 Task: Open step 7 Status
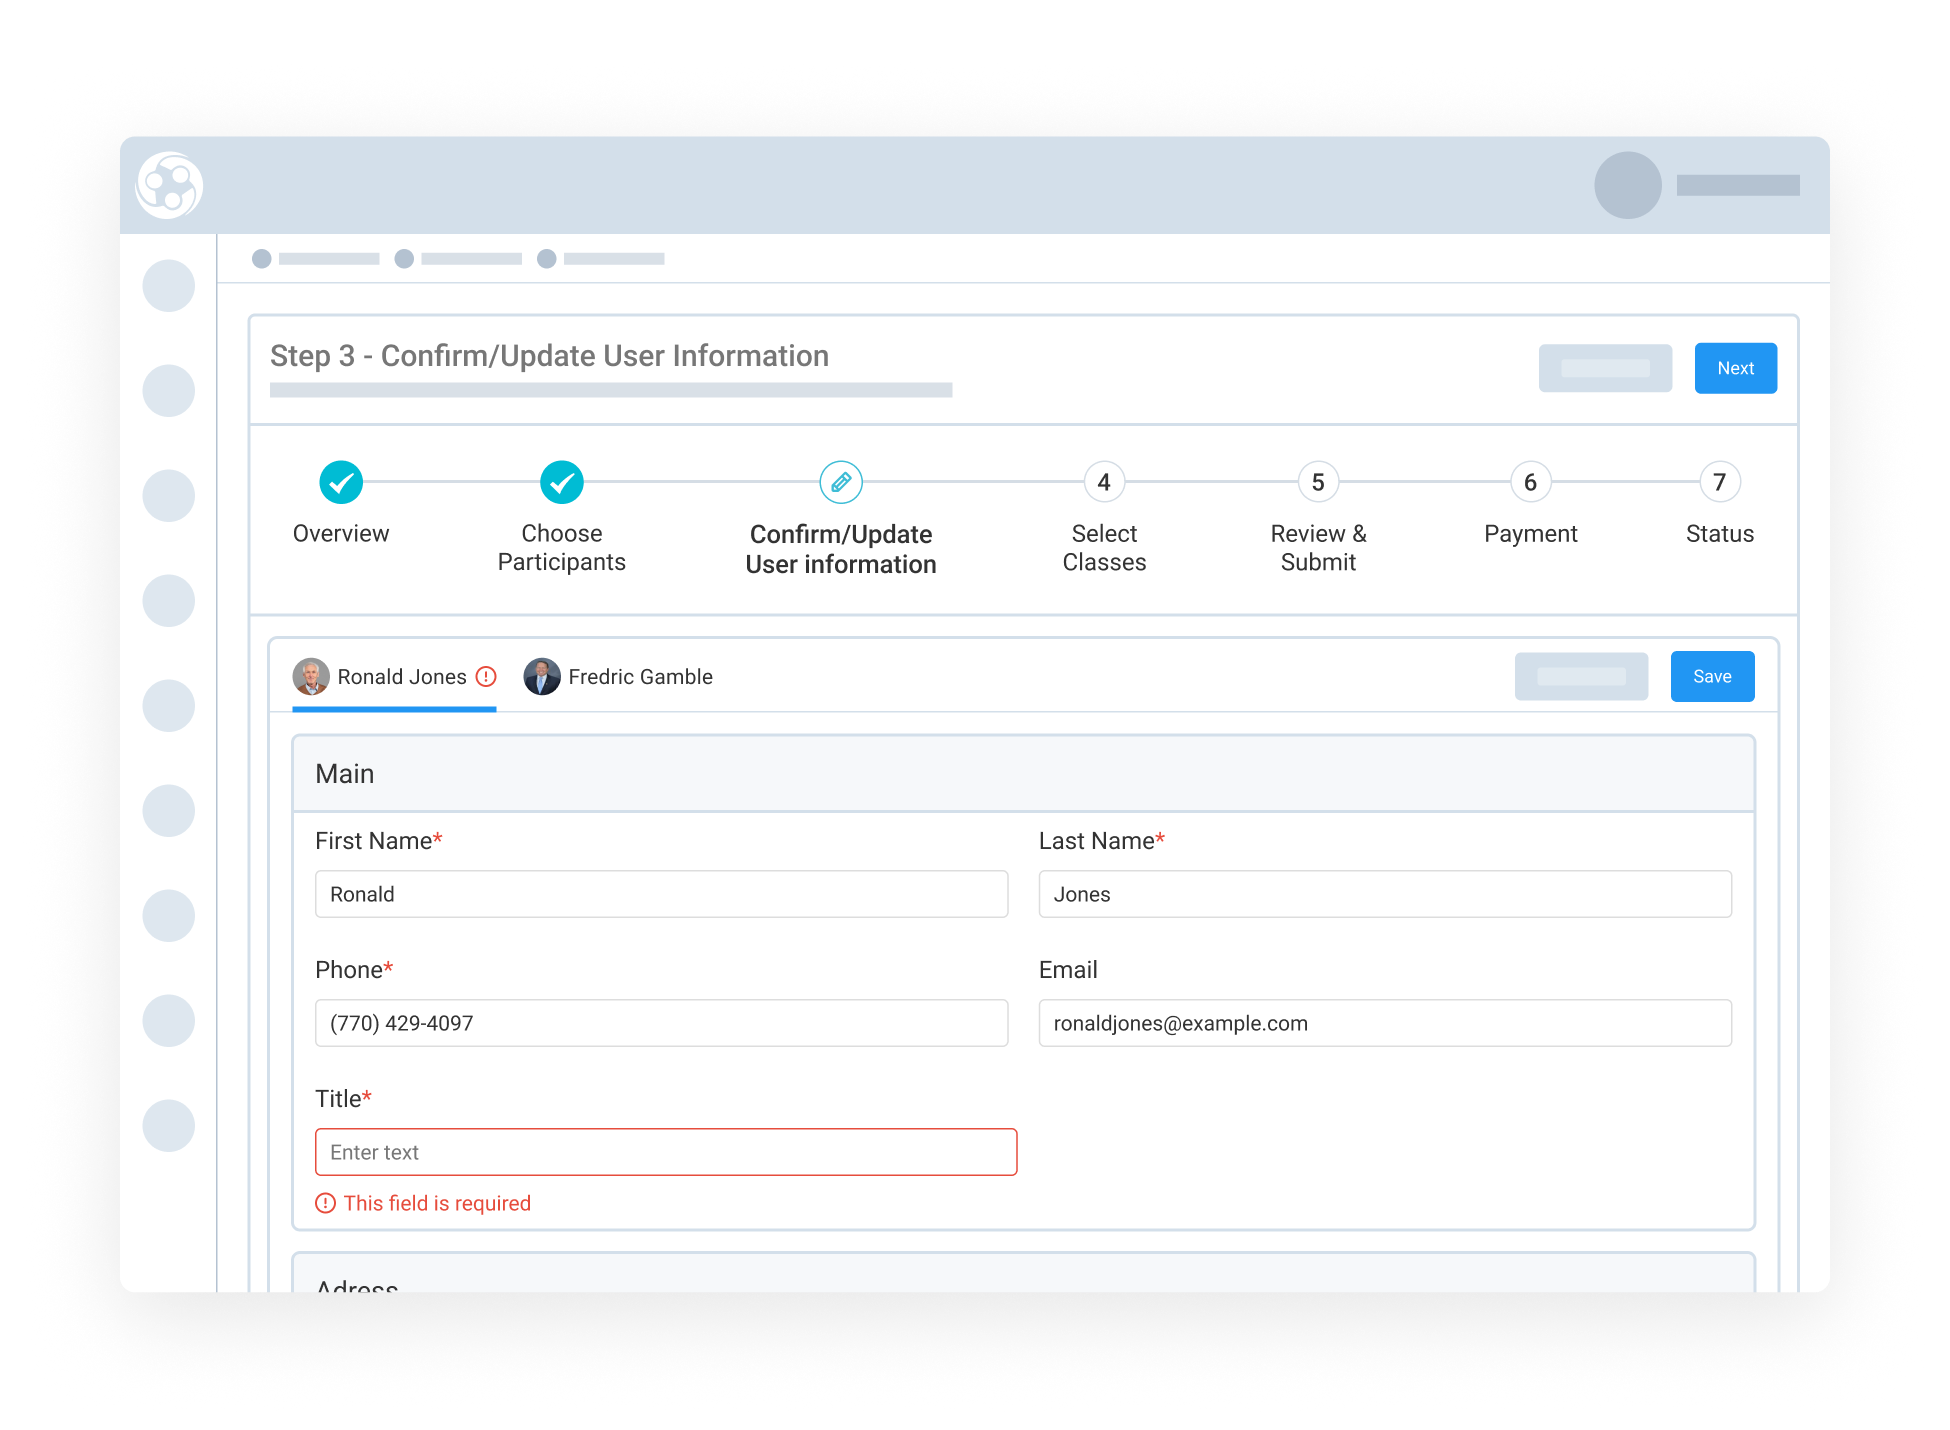1719,482
